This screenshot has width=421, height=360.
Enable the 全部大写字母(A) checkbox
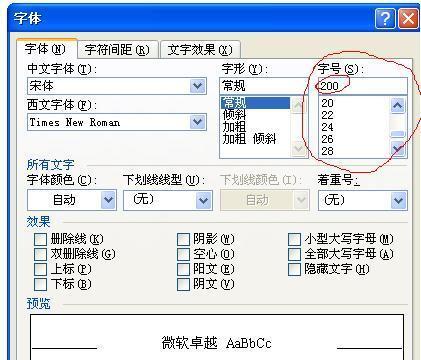[294, 254]
